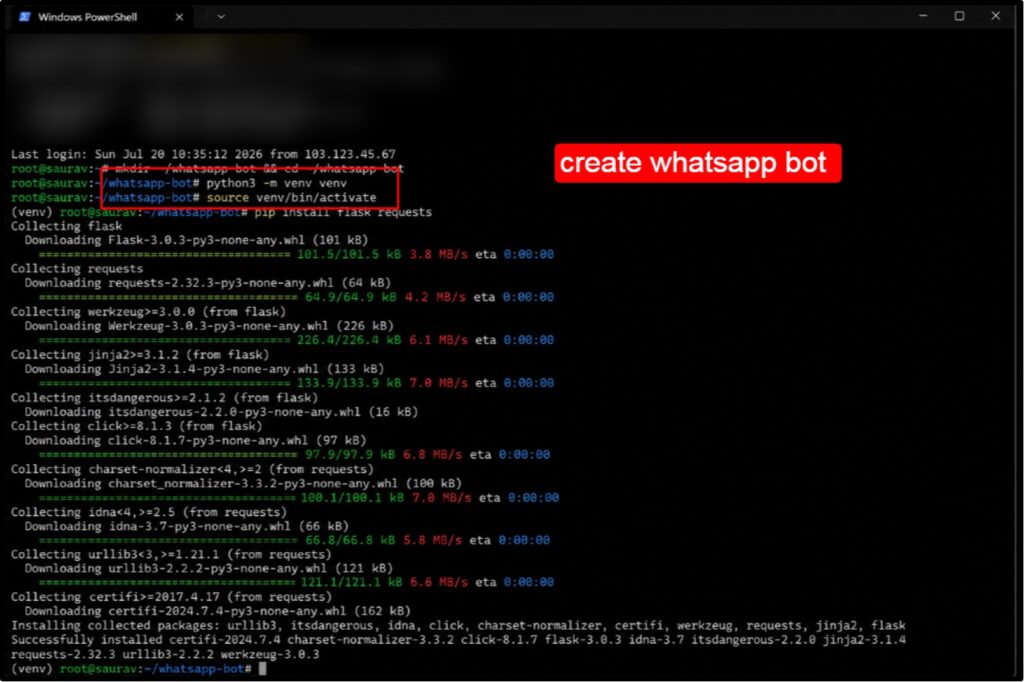Click the IP address 103.123.45.67
1024x682 pixels.
[350, 154]
